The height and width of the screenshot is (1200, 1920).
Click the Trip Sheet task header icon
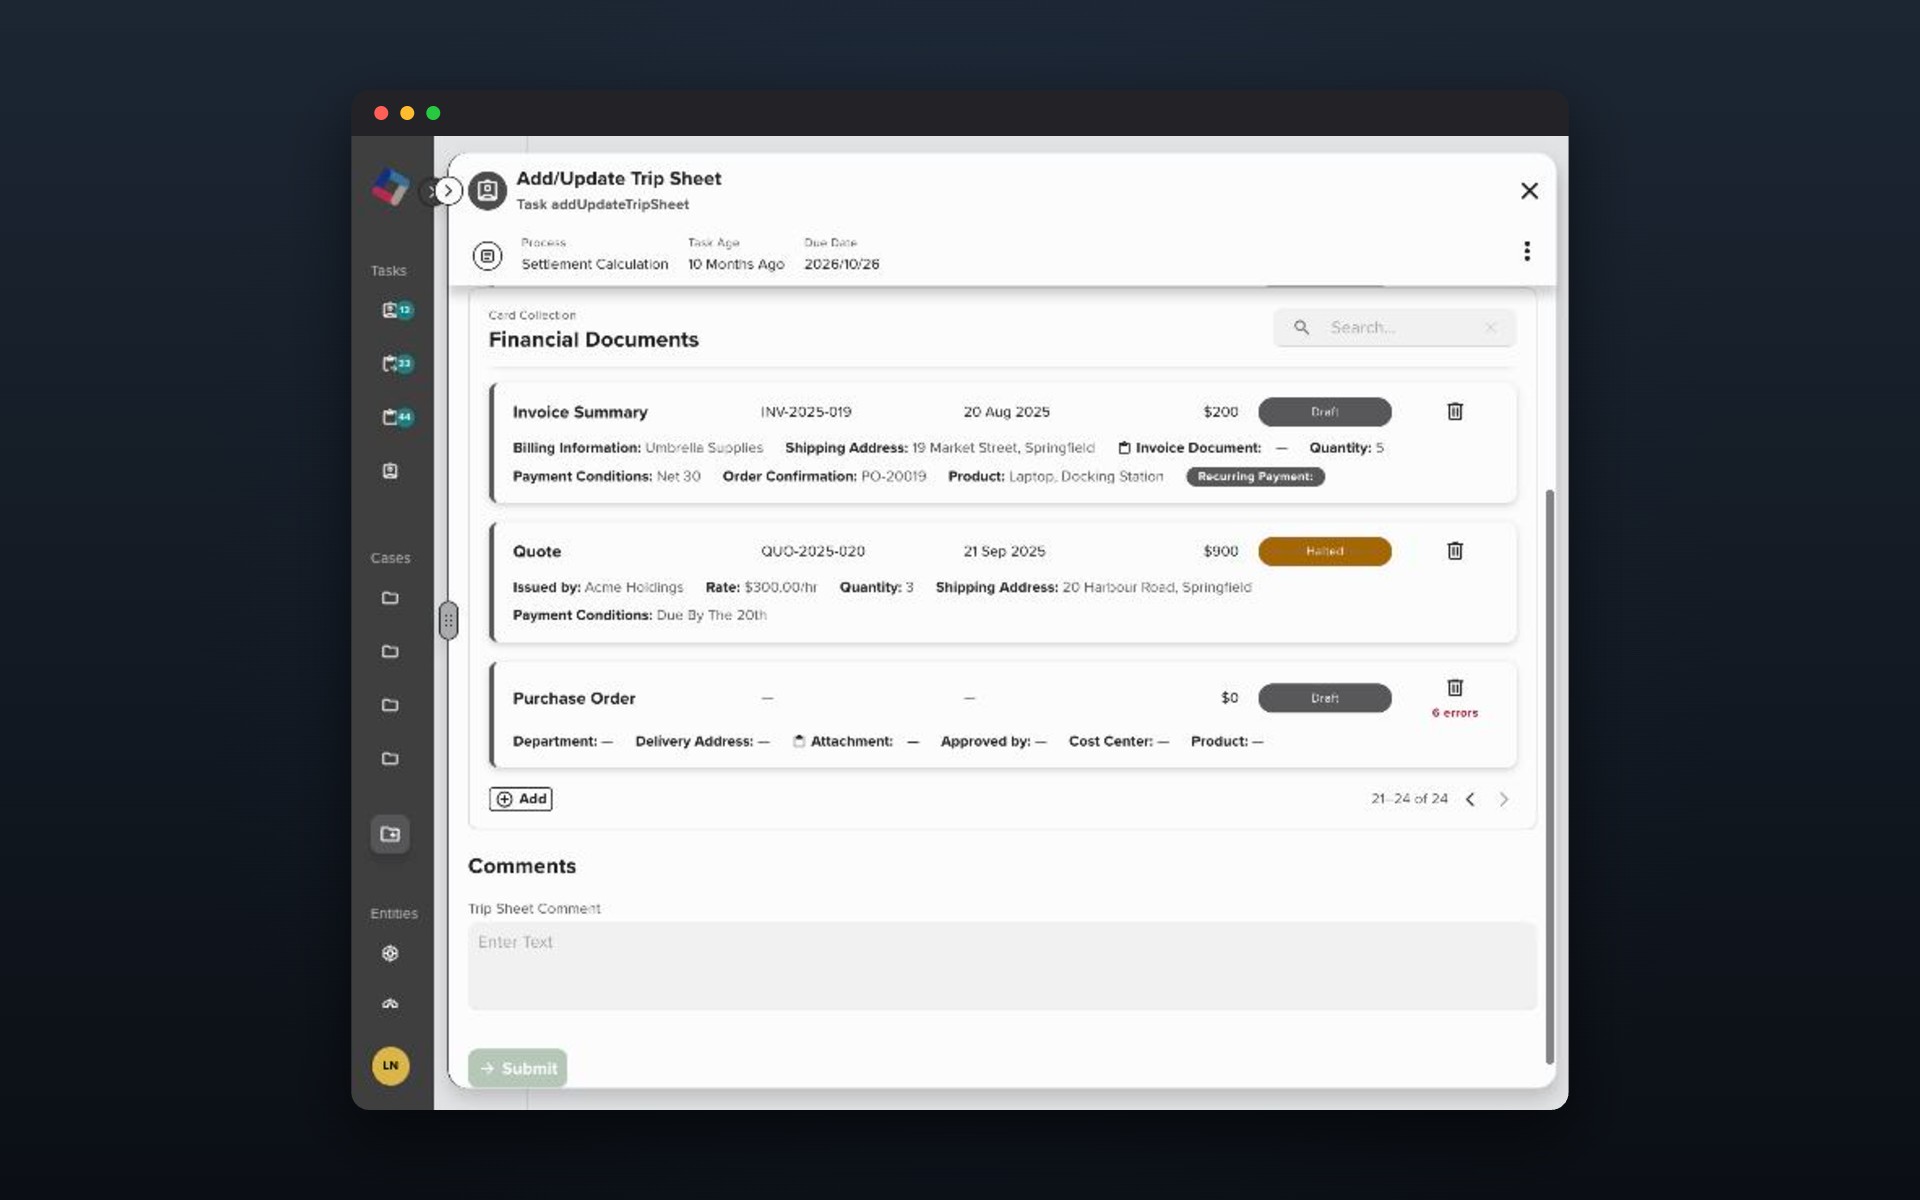(487, 190)
